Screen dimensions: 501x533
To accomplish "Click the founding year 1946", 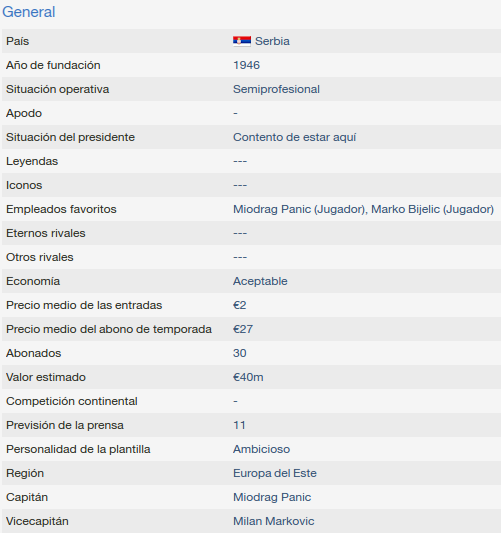I will [246, 65].
